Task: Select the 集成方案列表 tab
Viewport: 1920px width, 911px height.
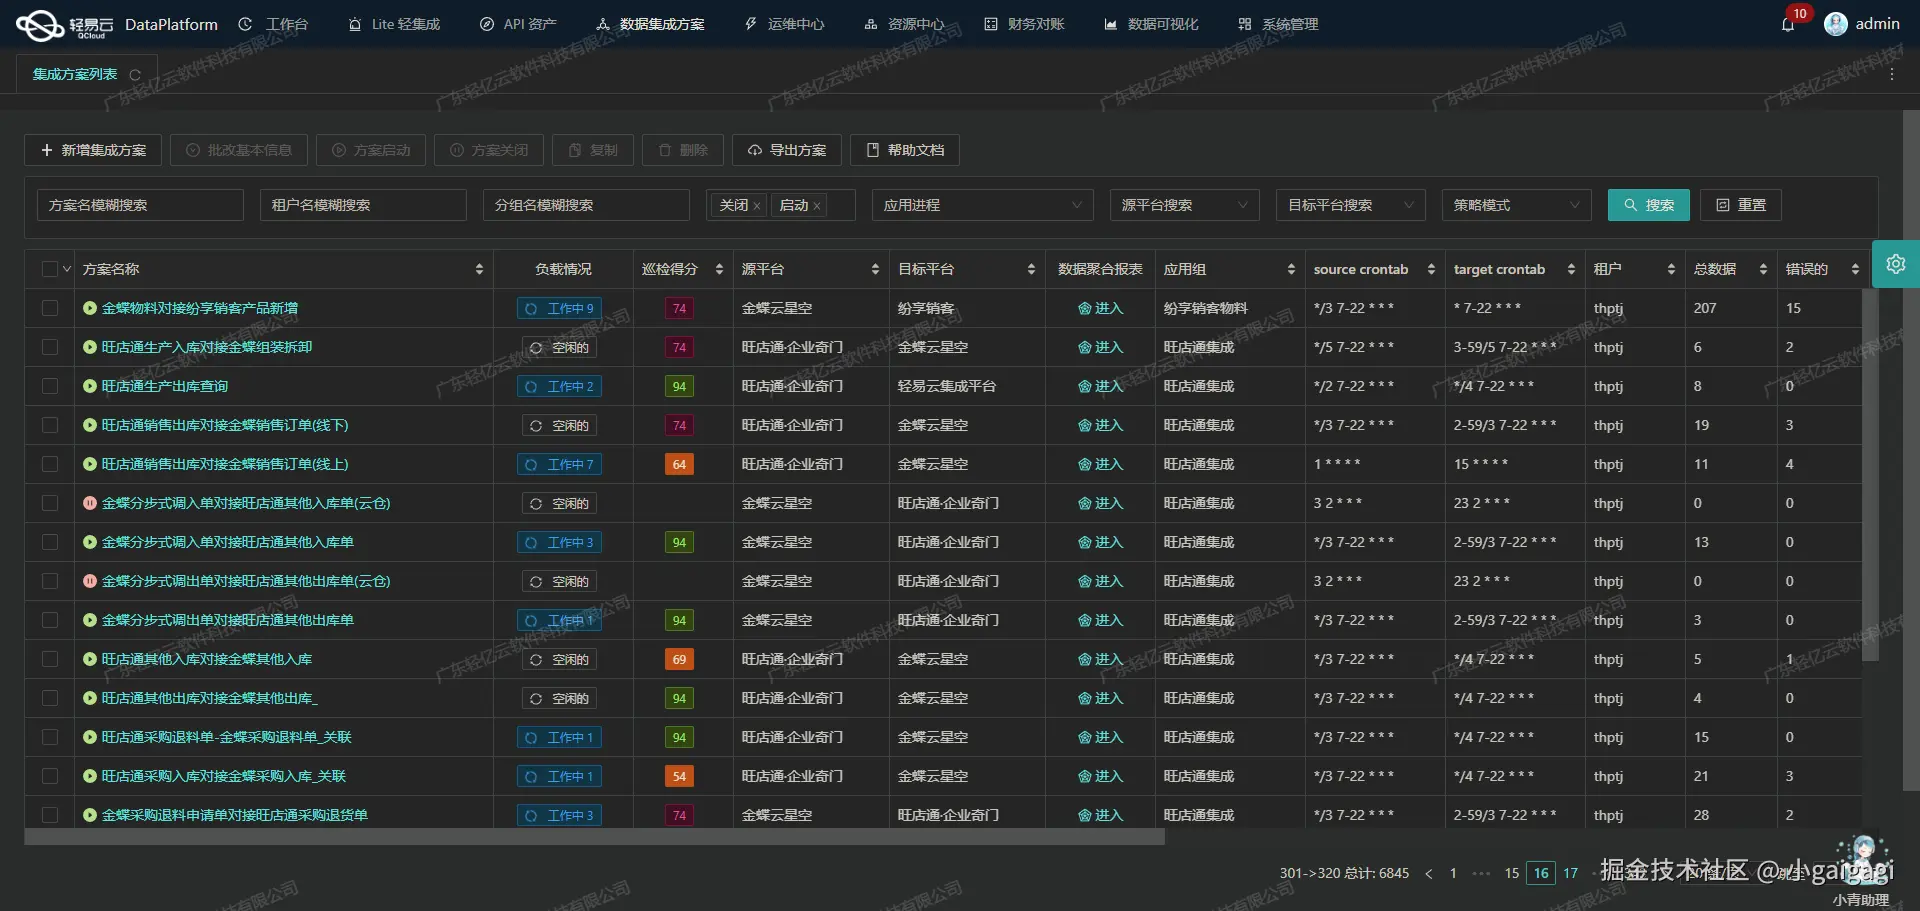Action: [75, 73]
